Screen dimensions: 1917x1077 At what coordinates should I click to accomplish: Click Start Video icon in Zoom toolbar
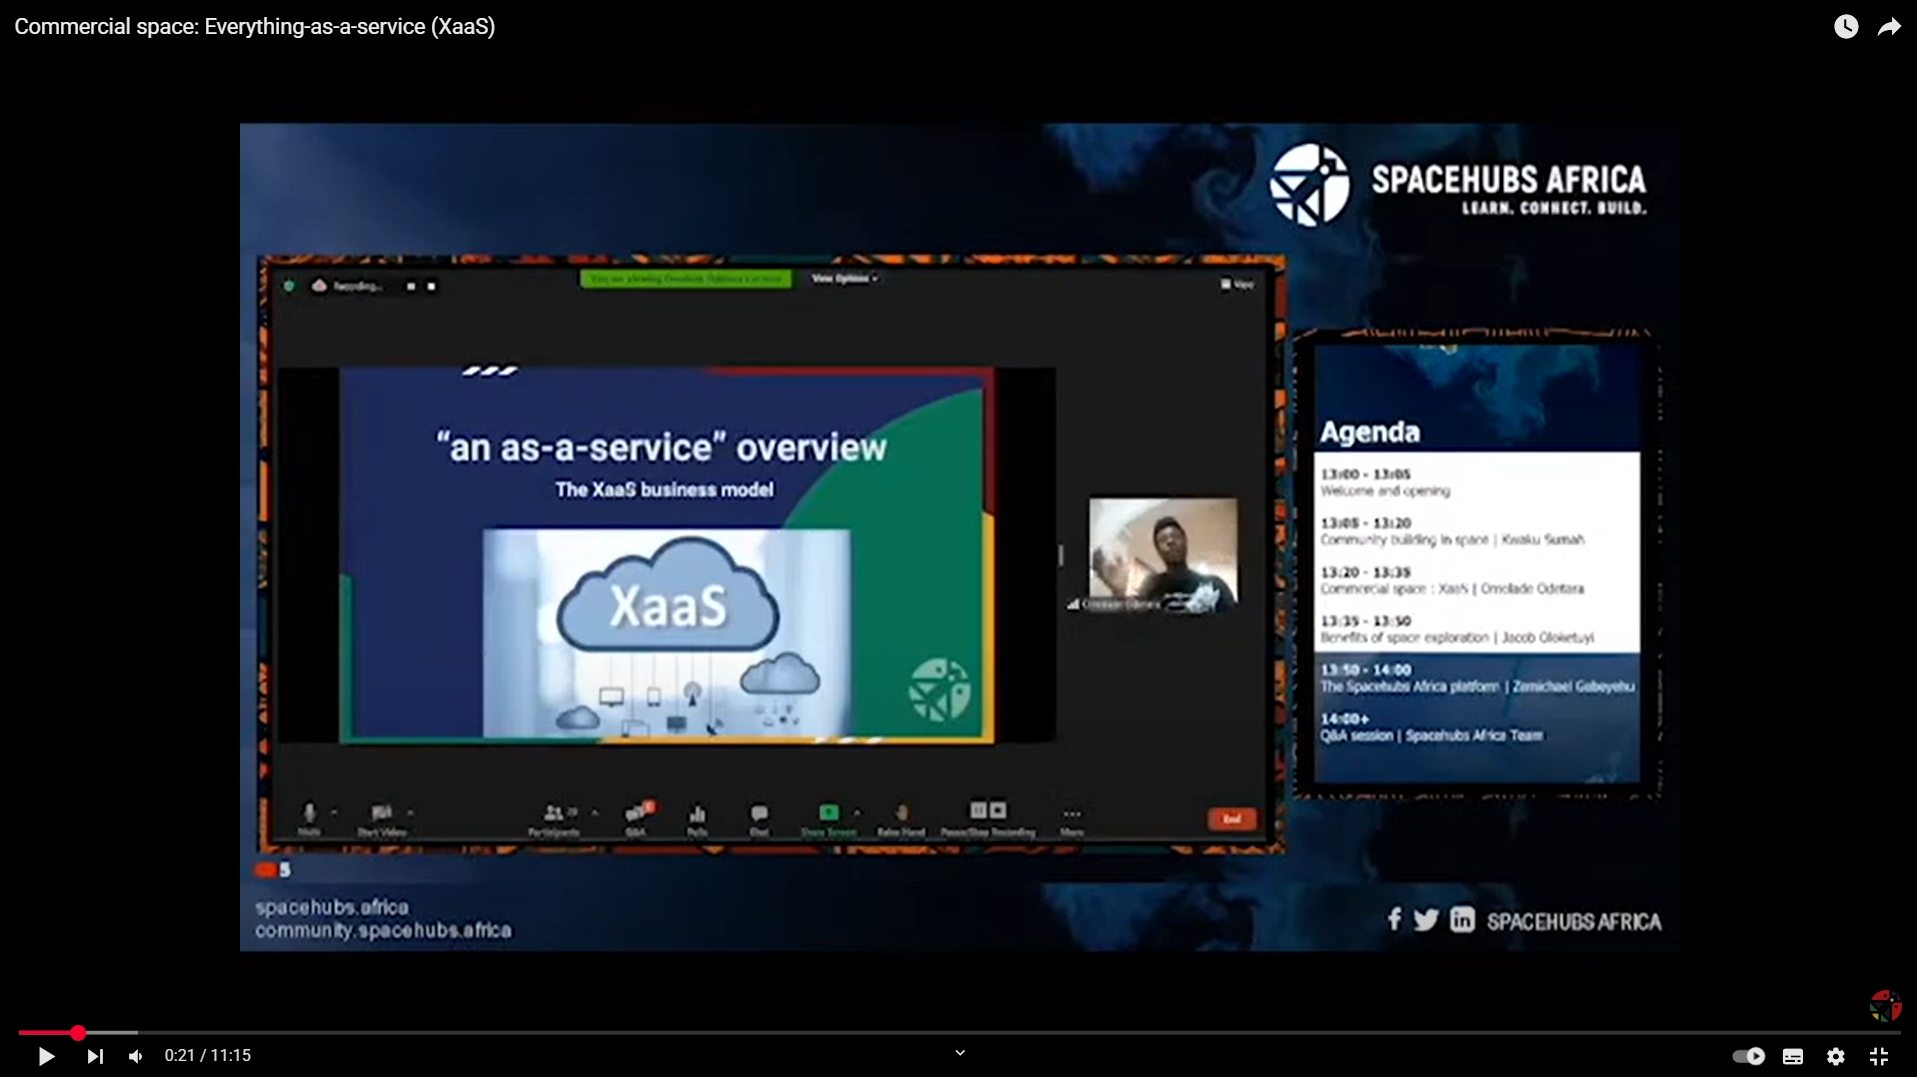click(381, 818)
